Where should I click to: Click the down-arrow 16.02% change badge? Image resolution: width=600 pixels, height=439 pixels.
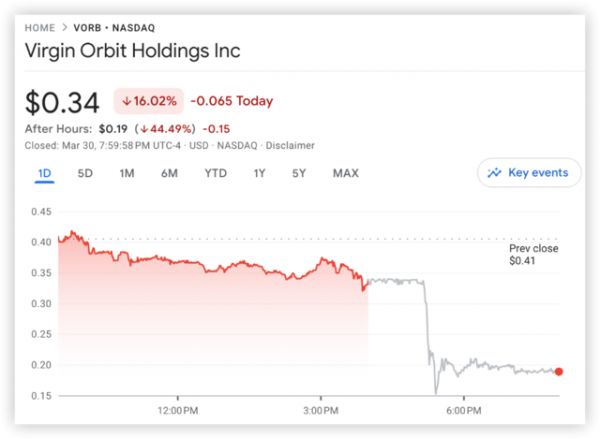(149, 101)
